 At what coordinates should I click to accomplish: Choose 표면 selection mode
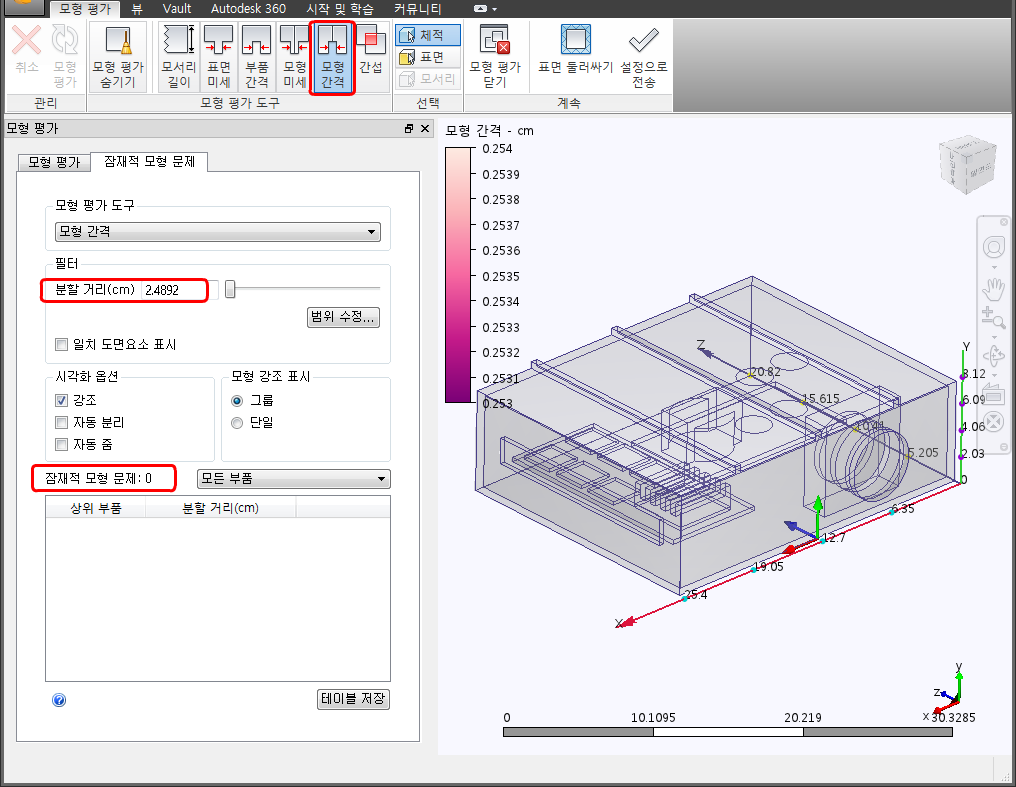428,57
